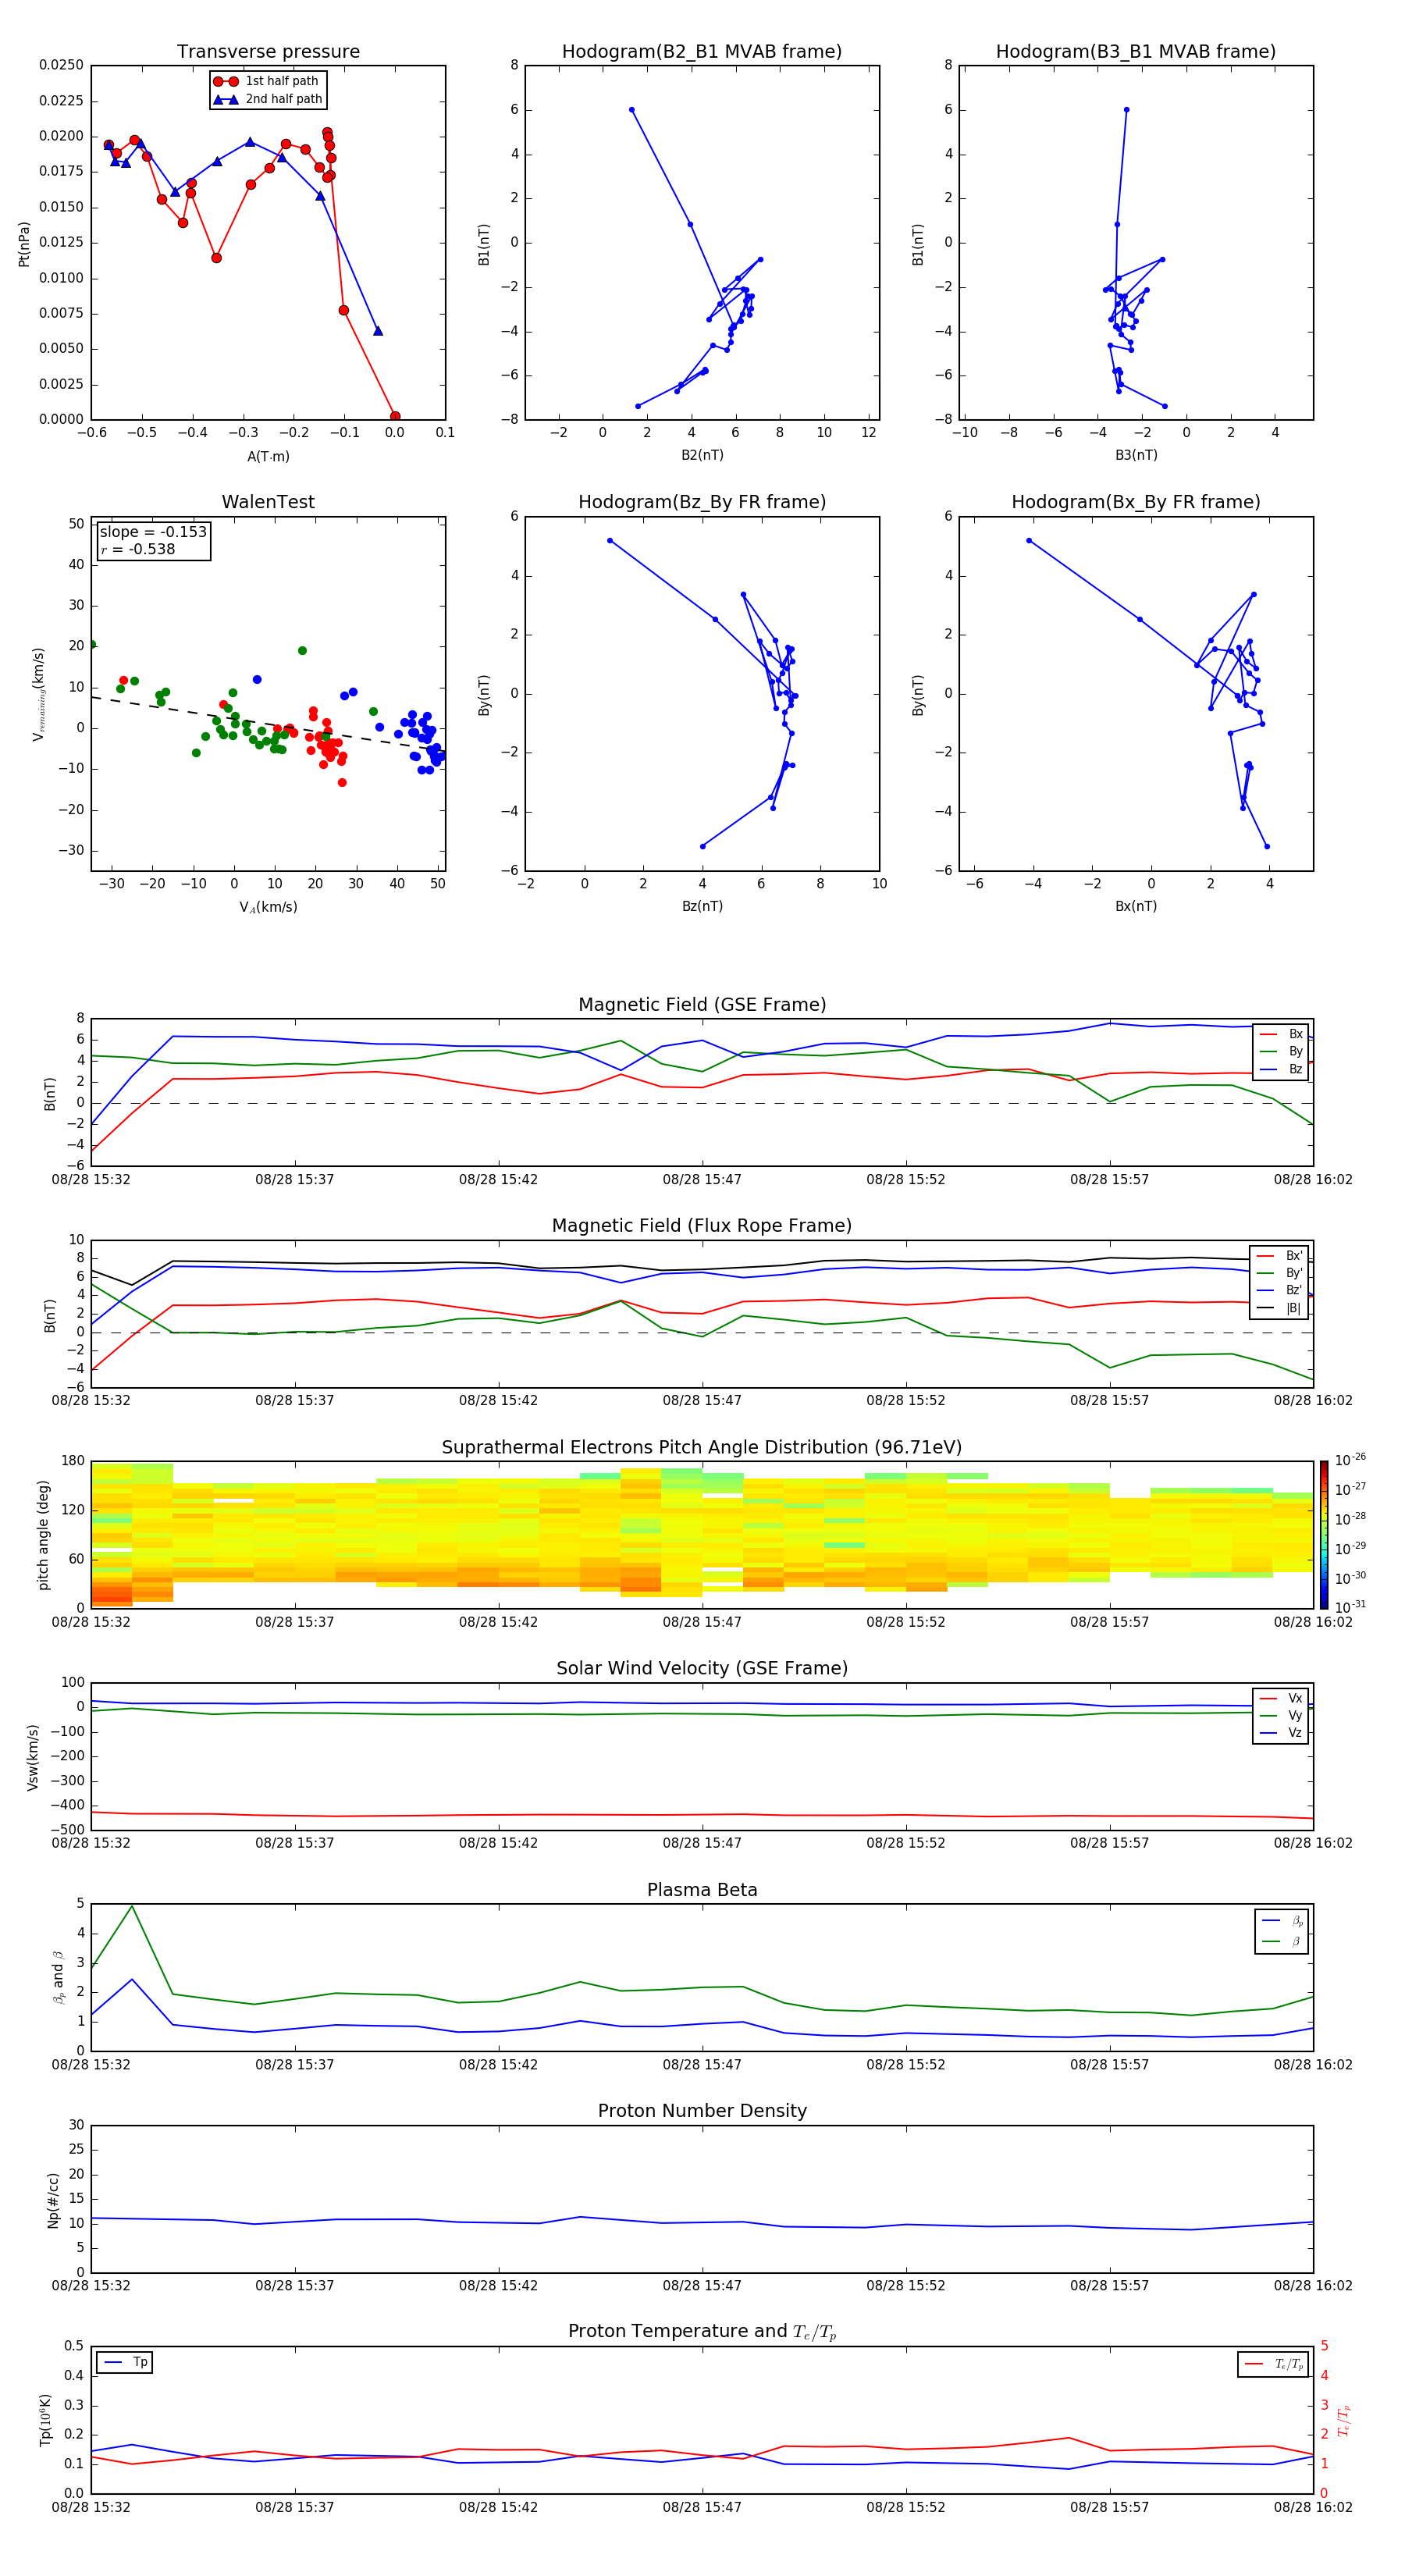The image size is (1405, 2576).
Task: Select the 'Vz' legend entry
Action: pos(1281,1732)
